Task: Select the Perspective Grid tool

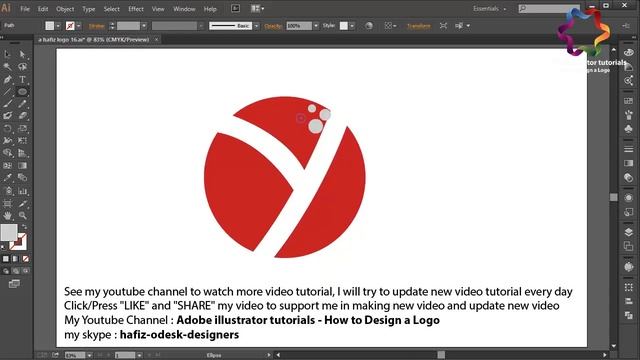Action: coord(22,153)
